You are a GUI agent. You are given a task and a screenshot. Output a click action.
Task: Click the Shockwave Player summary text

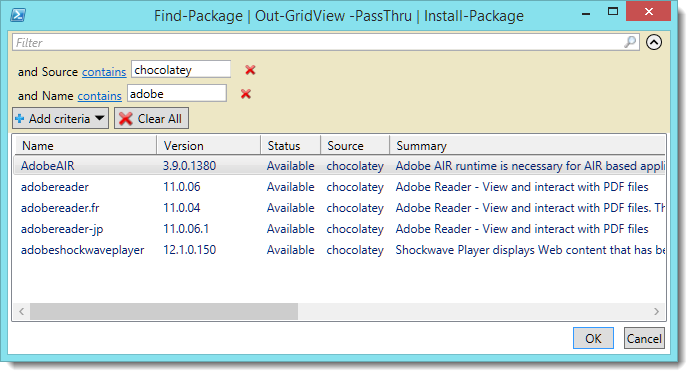[x=530, y=250]
